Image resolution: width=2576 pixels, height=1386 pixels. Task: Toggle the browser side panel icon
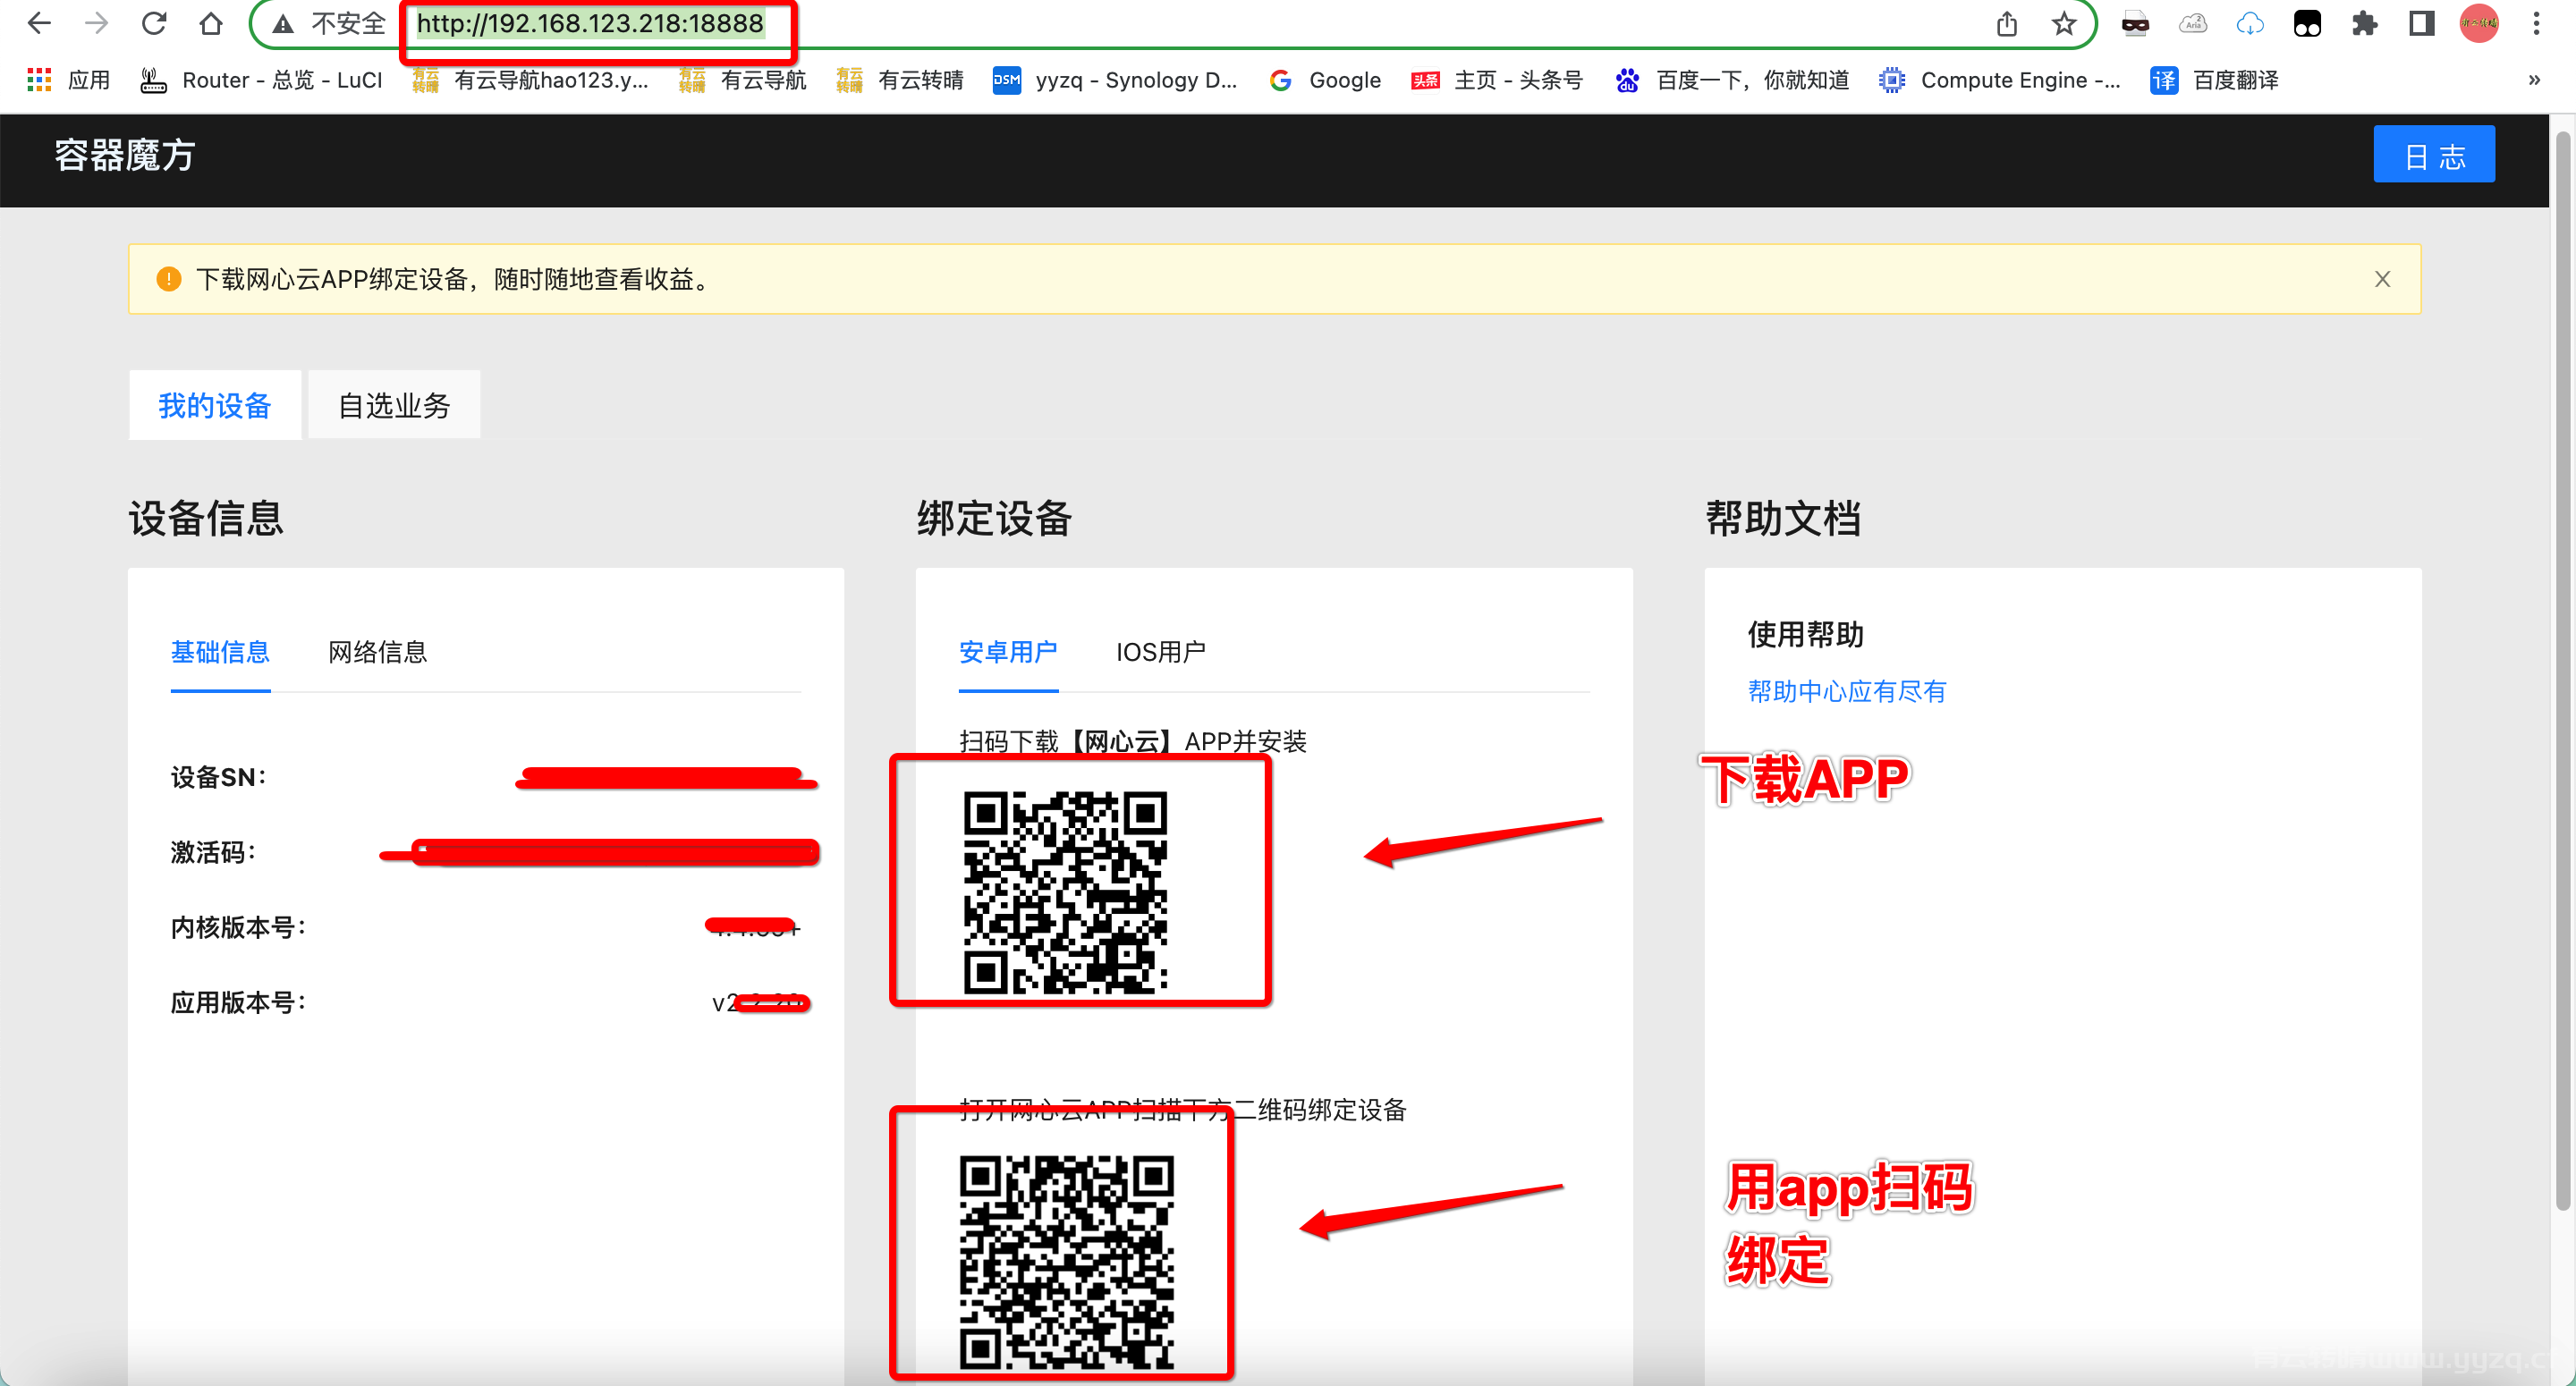coord(2421,24)
